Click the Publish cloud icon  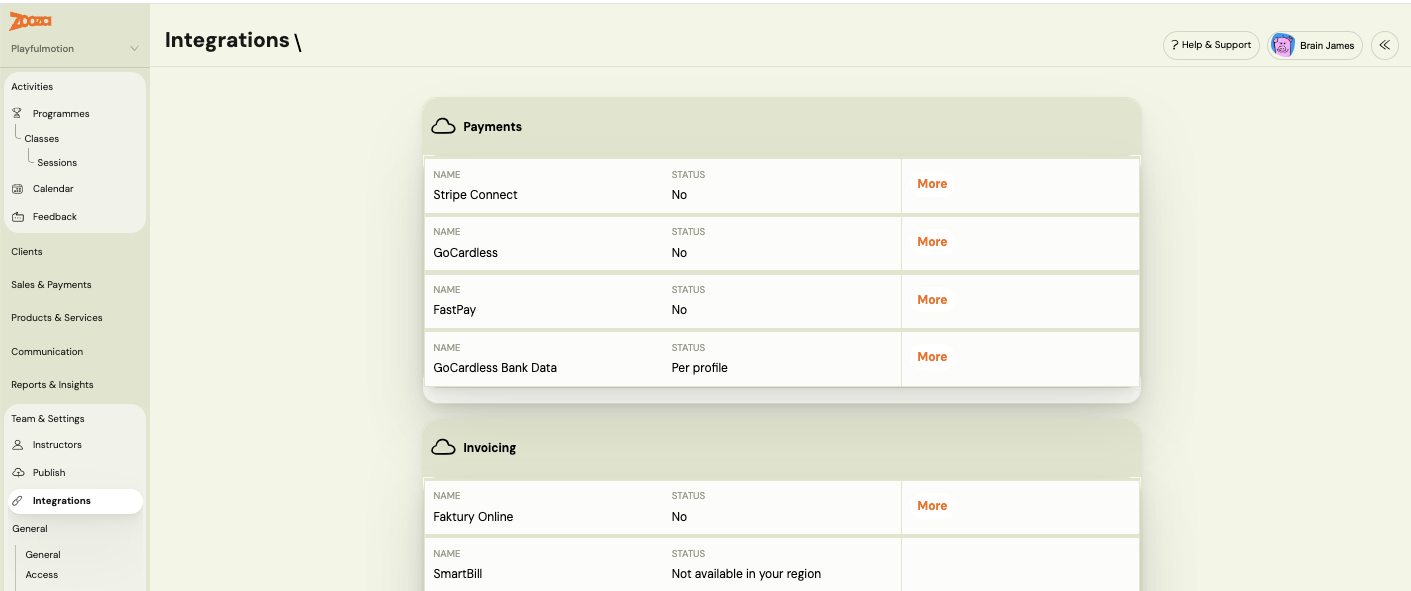tap(17, 472)
